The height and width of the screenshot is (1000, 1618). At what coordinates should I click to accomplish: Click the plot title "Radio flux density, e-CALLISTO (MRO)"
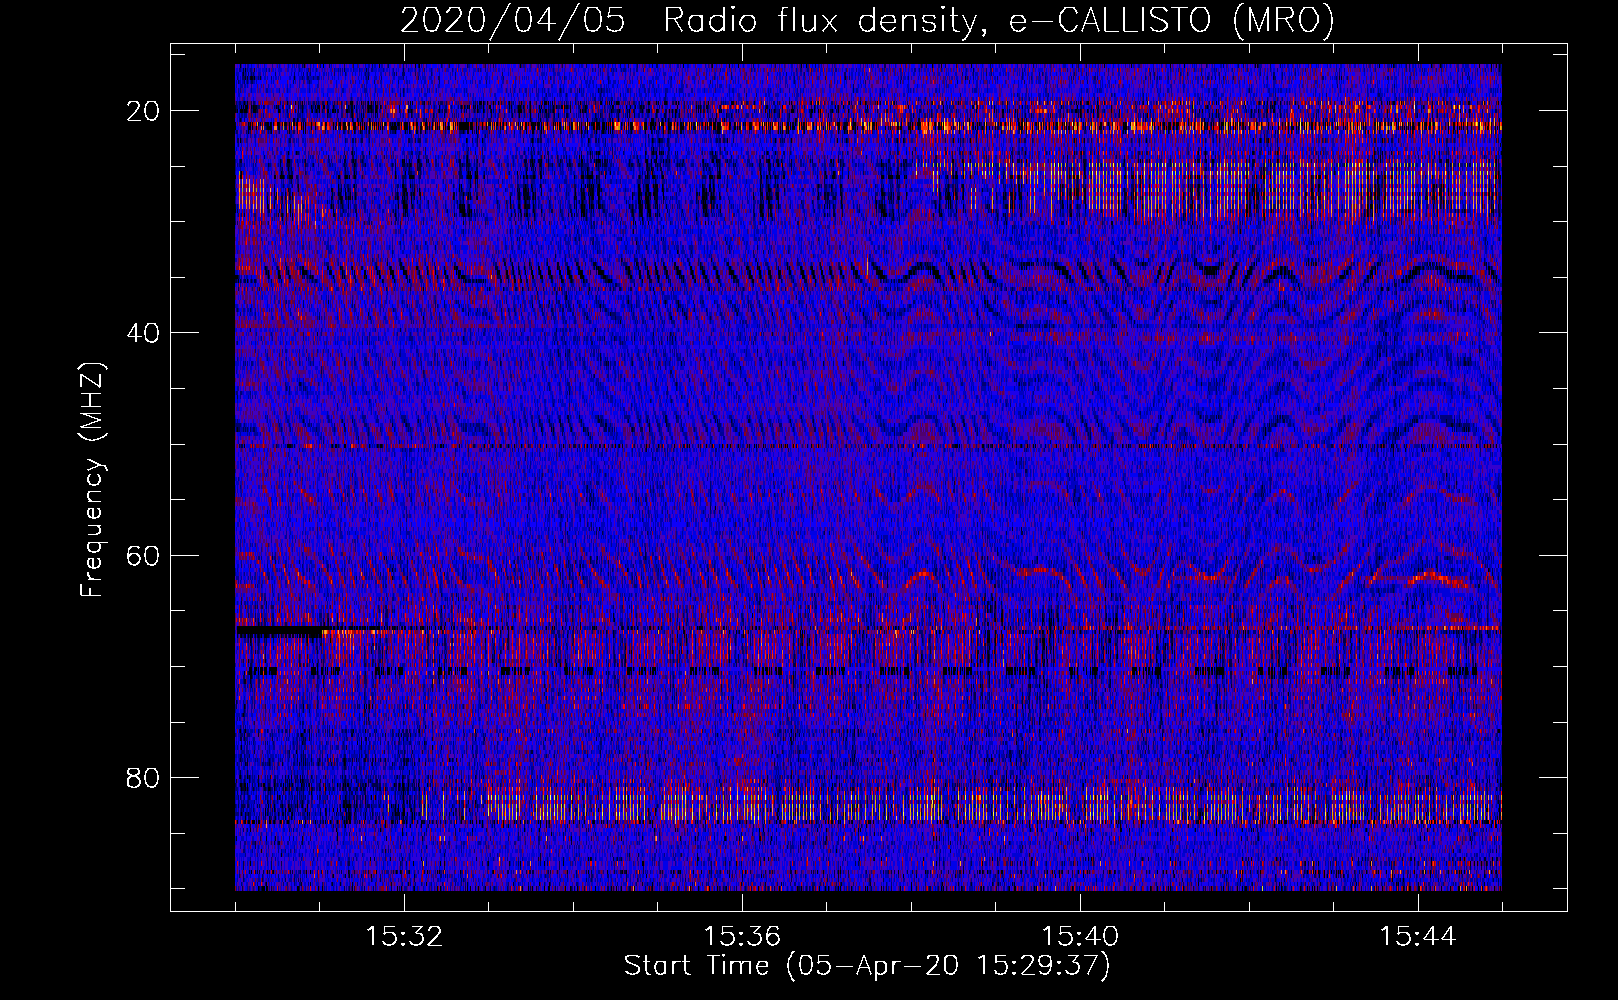pos(999,21)
